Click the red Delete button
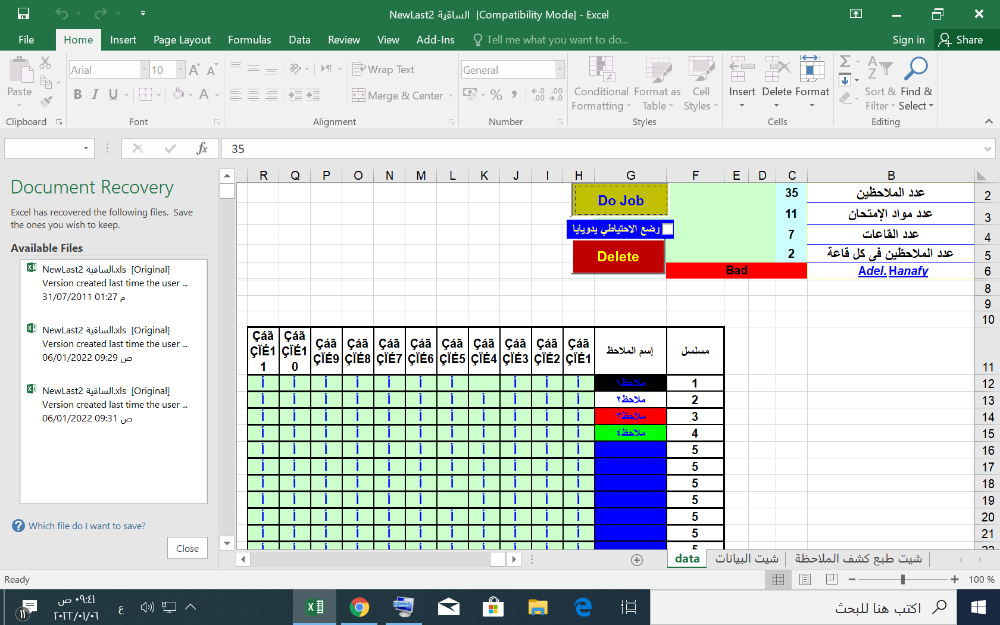The height and width of the screenshot is (625, 1000). tap(618, 256)
